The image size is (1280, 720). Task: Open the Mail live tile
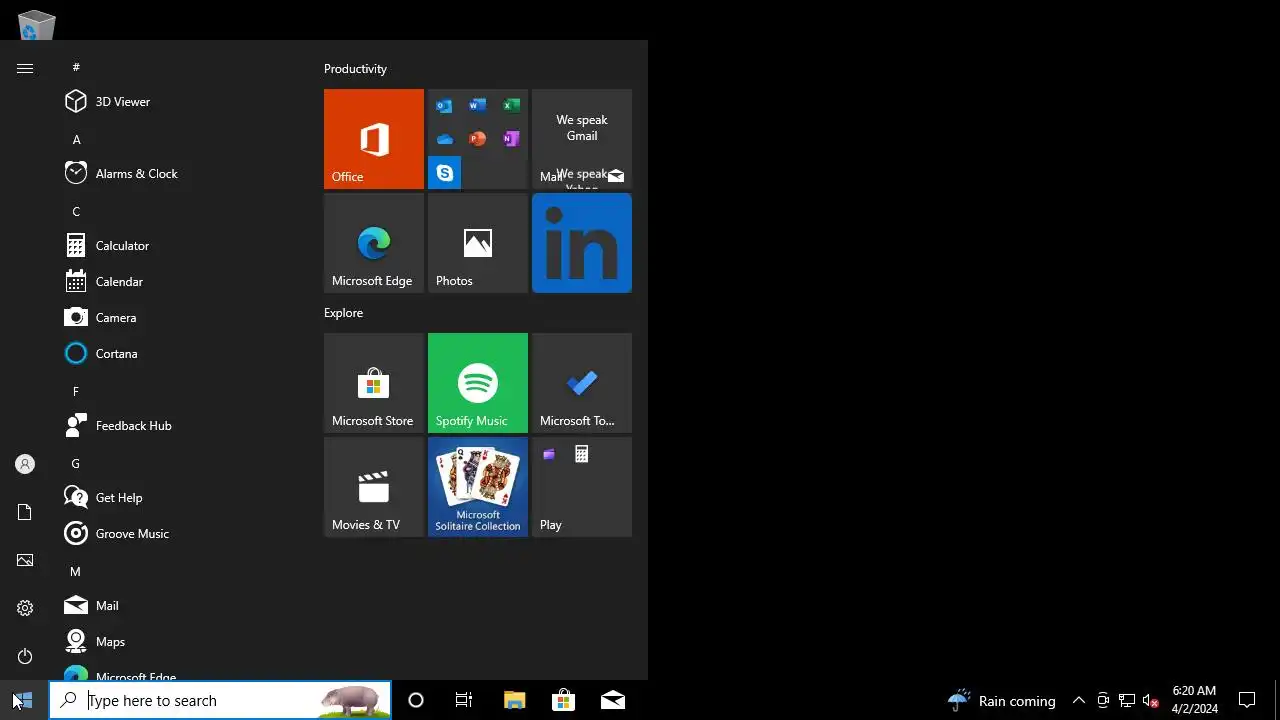pos(582,139)
